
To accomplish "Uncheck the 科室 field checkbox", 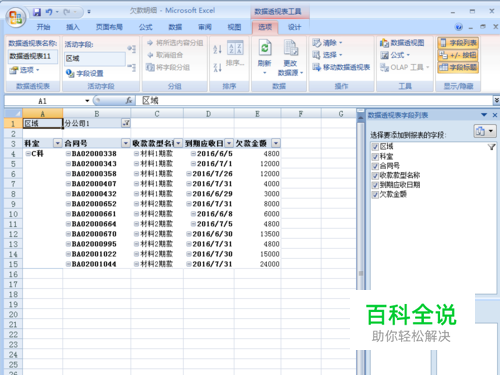I will coord(375,156).
